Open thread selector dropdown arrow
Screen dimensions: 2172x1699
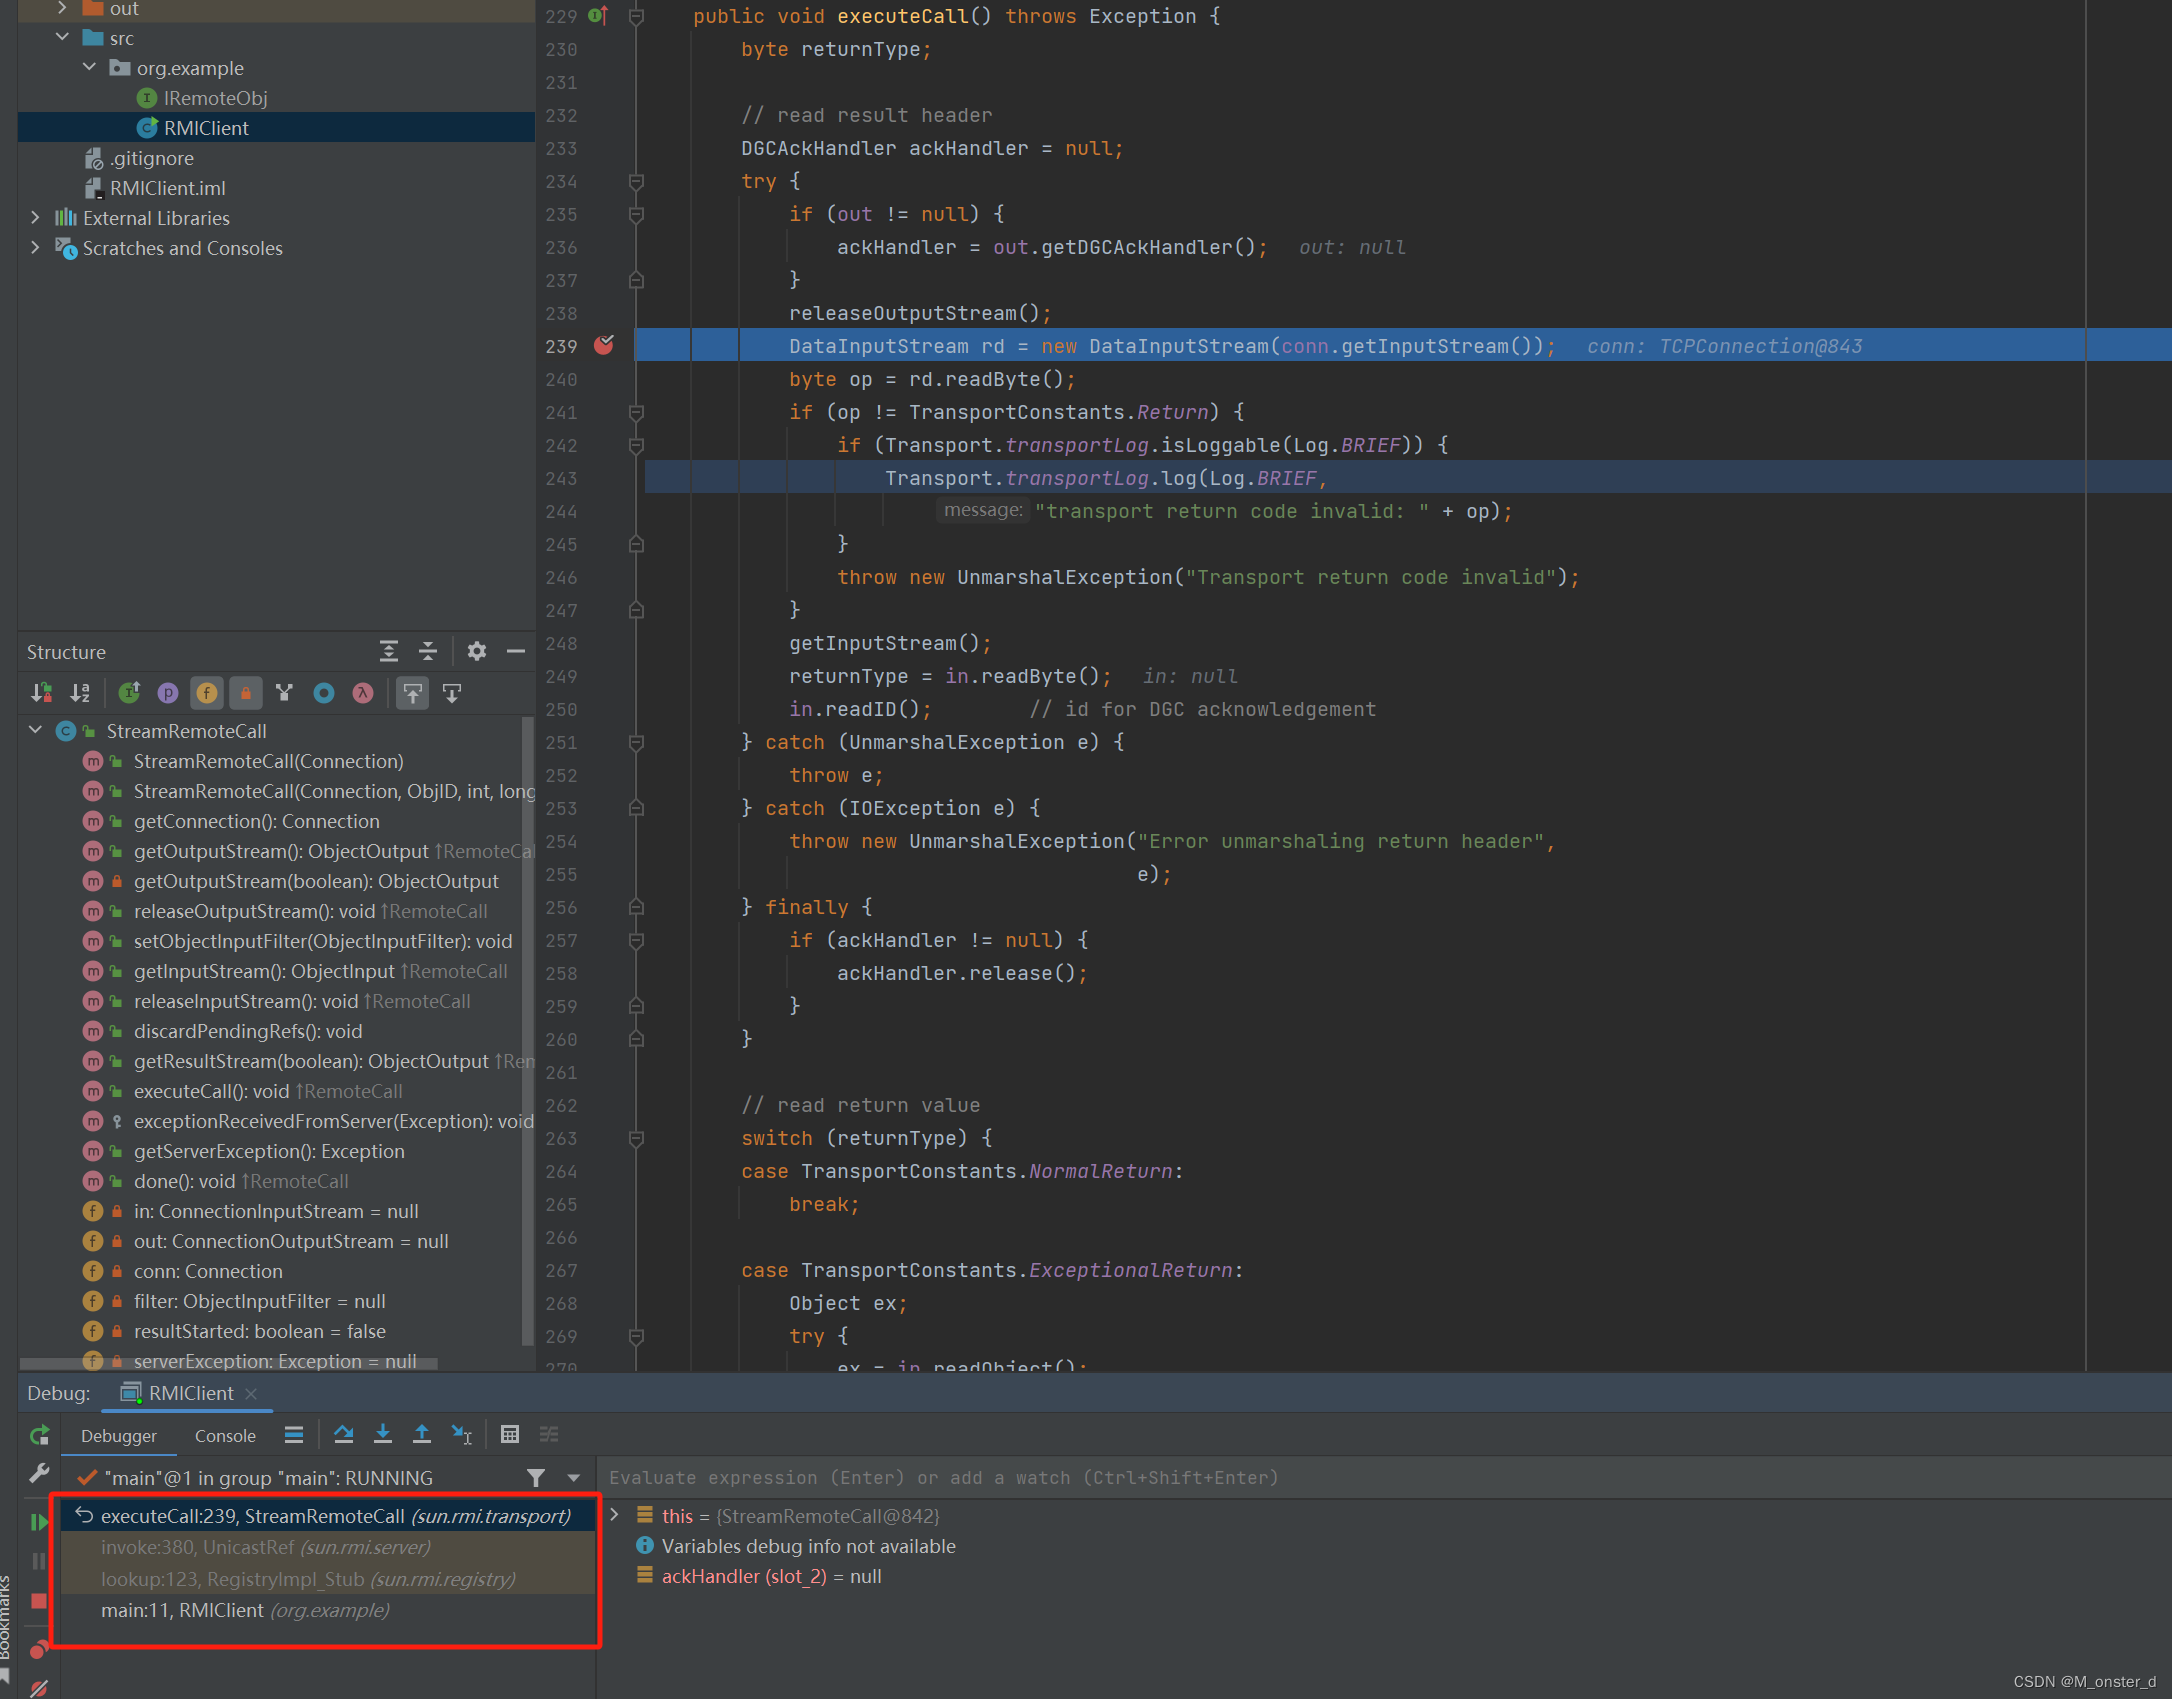574,1477
